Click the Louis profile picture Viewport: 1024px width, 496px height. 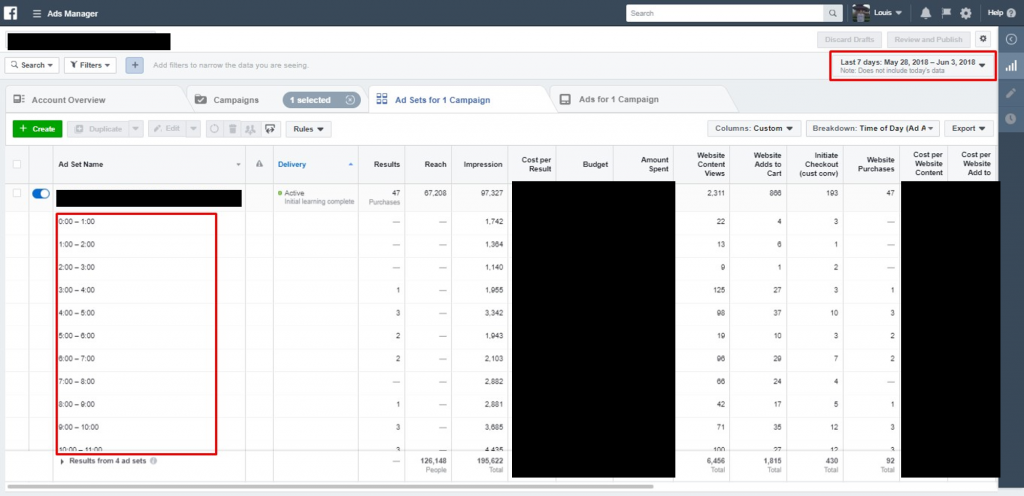pyautogui.click(x=861, y=13)
